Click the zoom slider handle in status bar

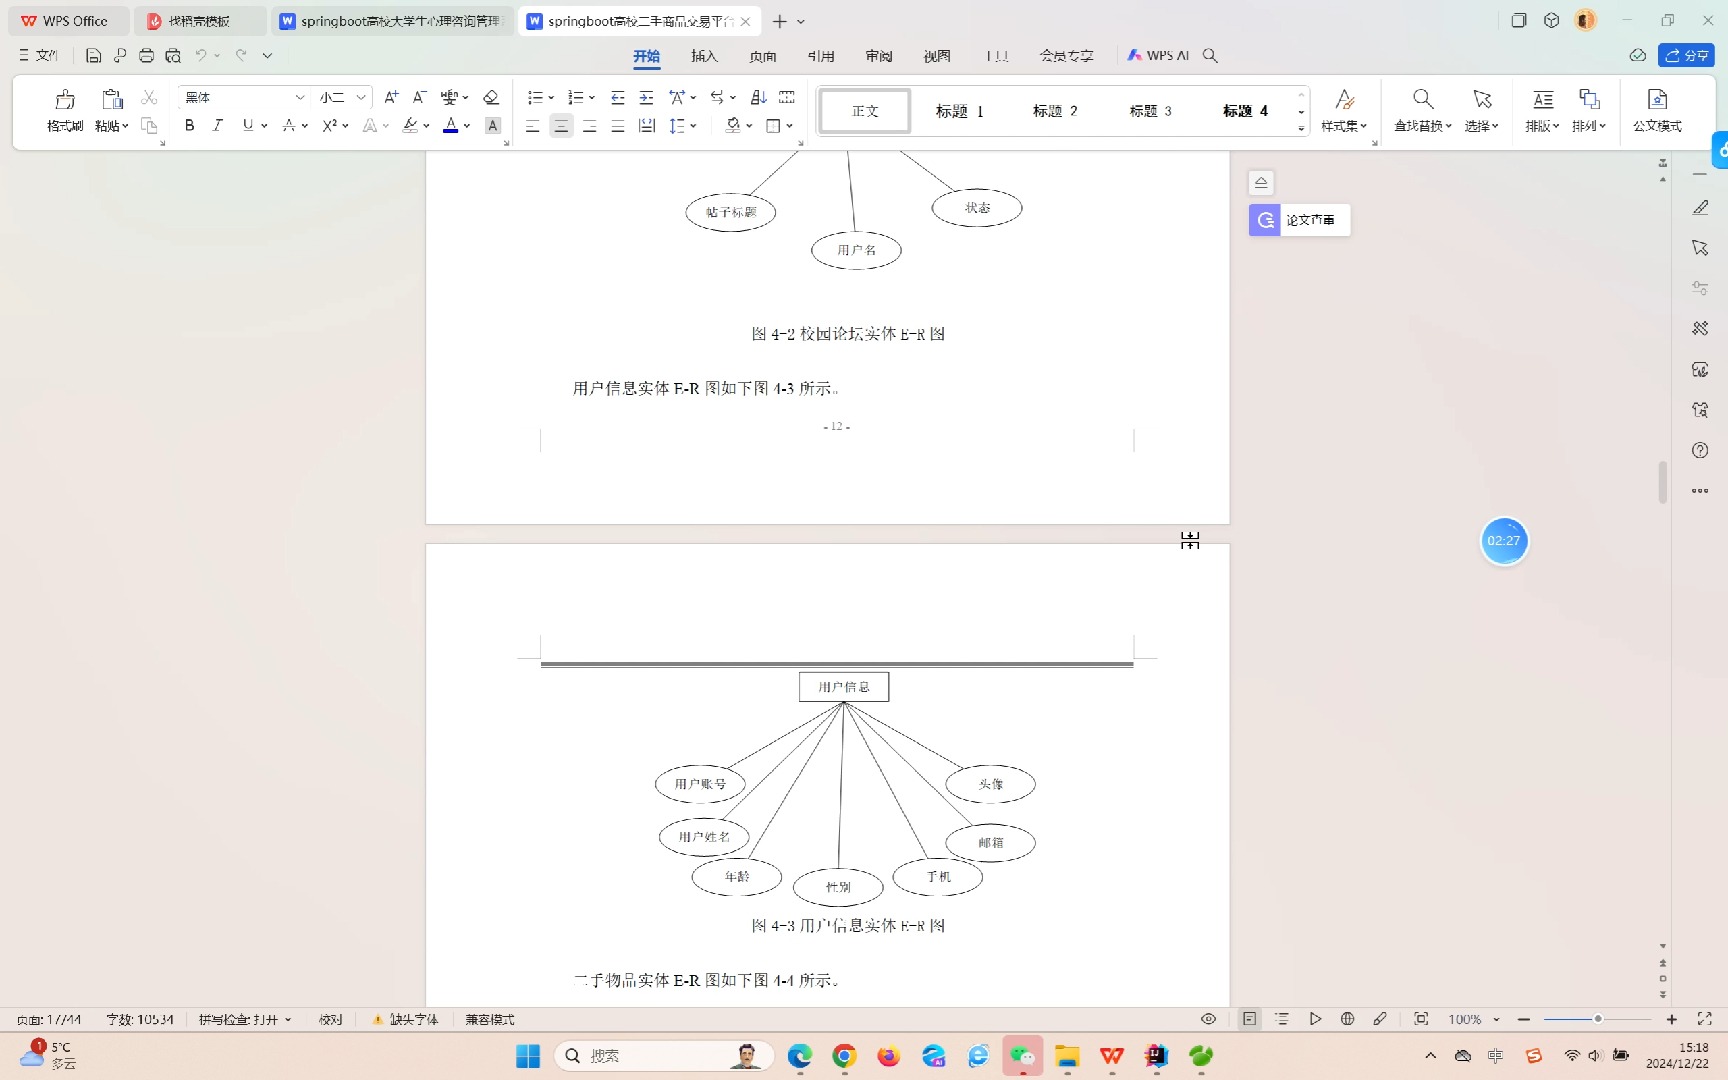1598,1019
